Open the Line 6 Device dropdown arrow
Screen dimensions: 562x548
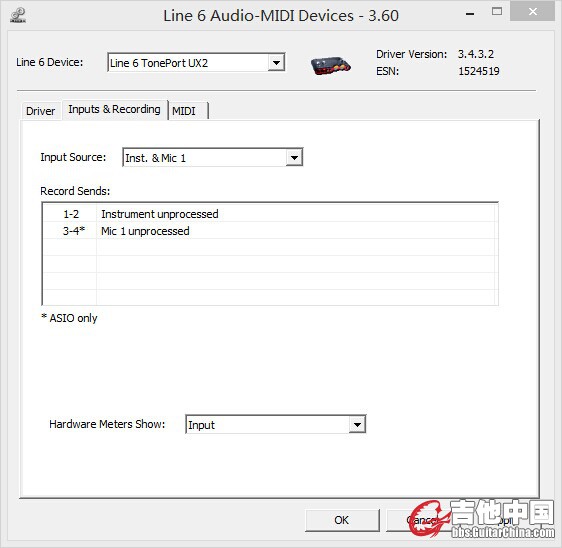point(276,63)
